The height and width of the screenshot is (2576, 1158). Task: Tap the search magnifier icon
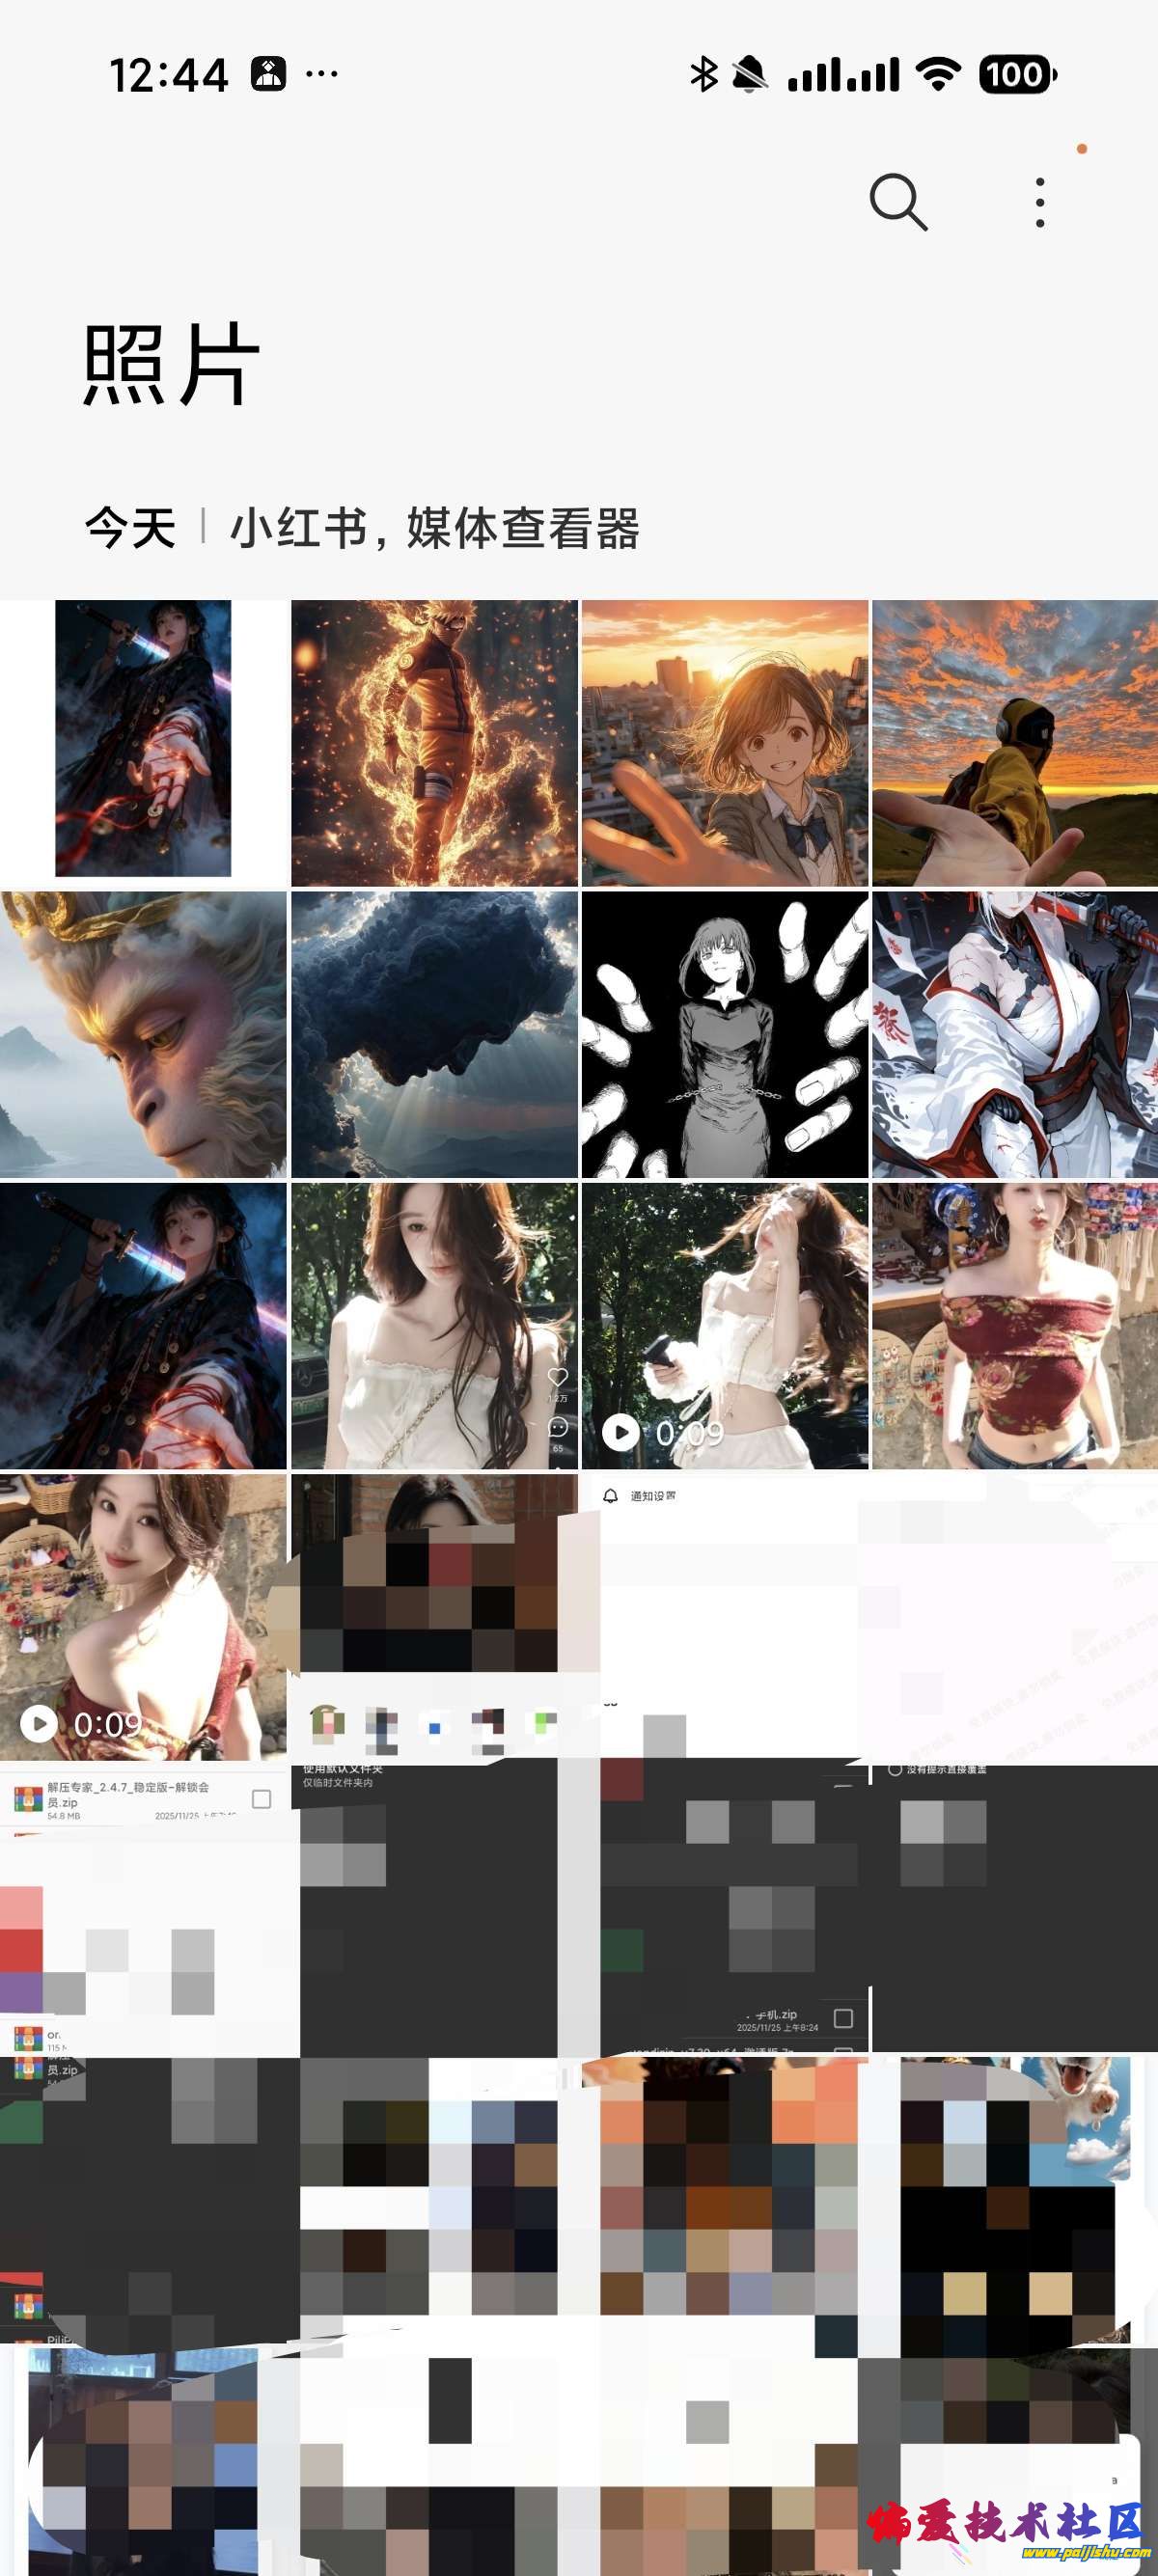[897, 203]
